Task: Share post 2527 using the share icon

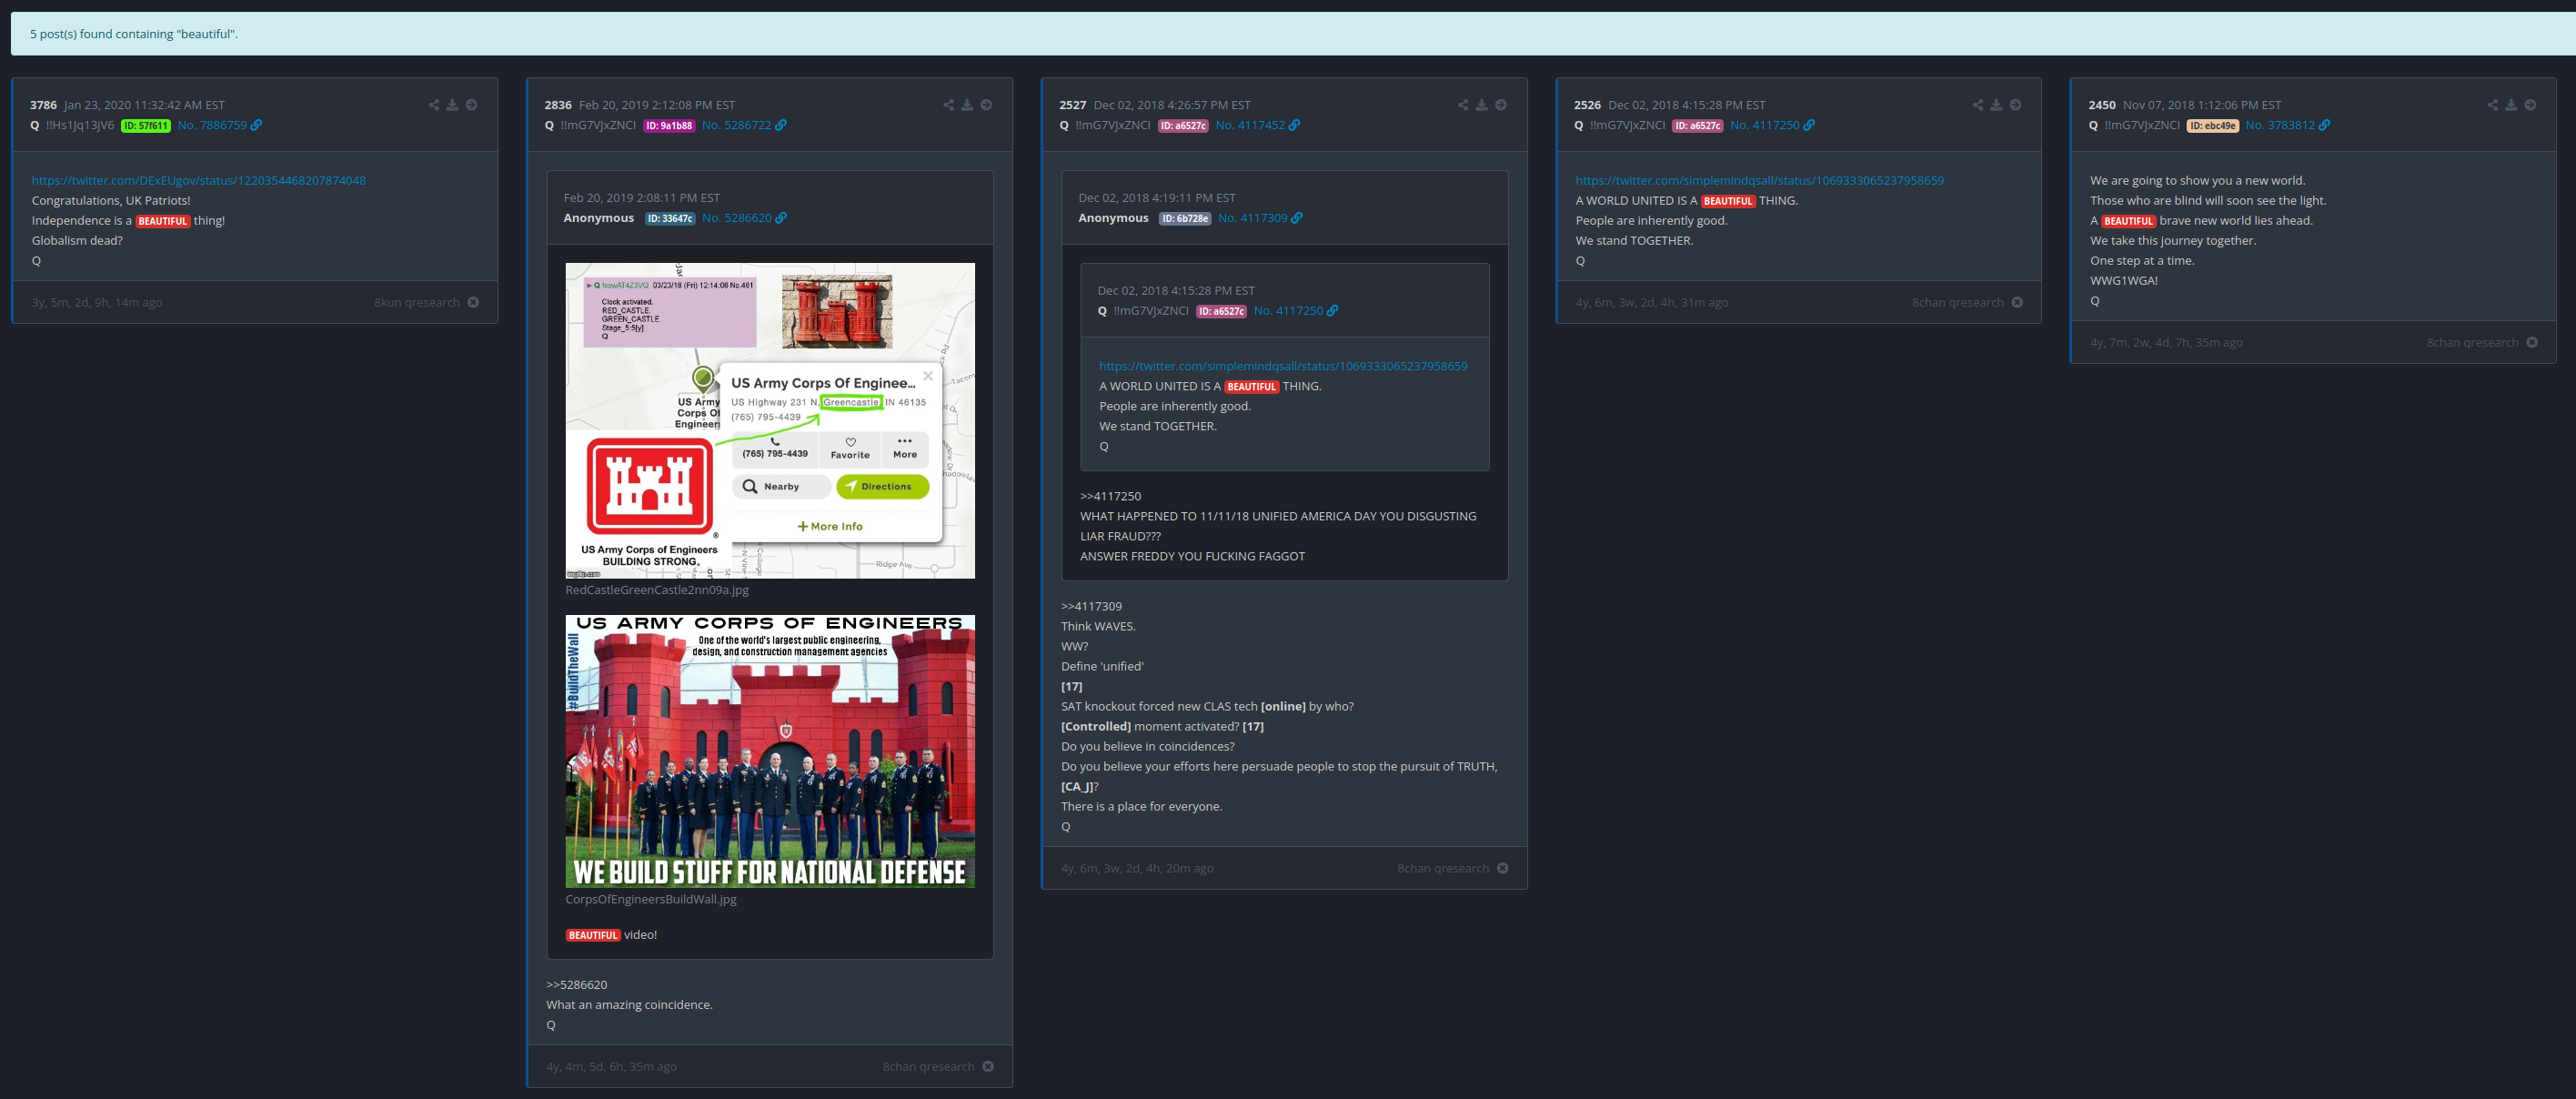Action: click(x=1463, y=105)
